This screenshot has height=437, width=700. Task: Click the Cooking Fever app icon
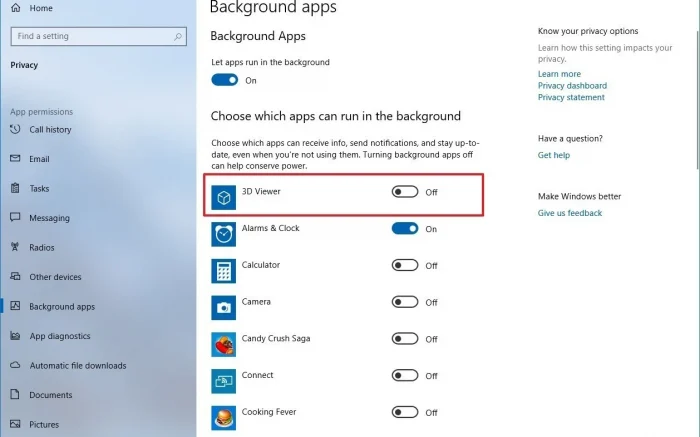click(224, 418)
